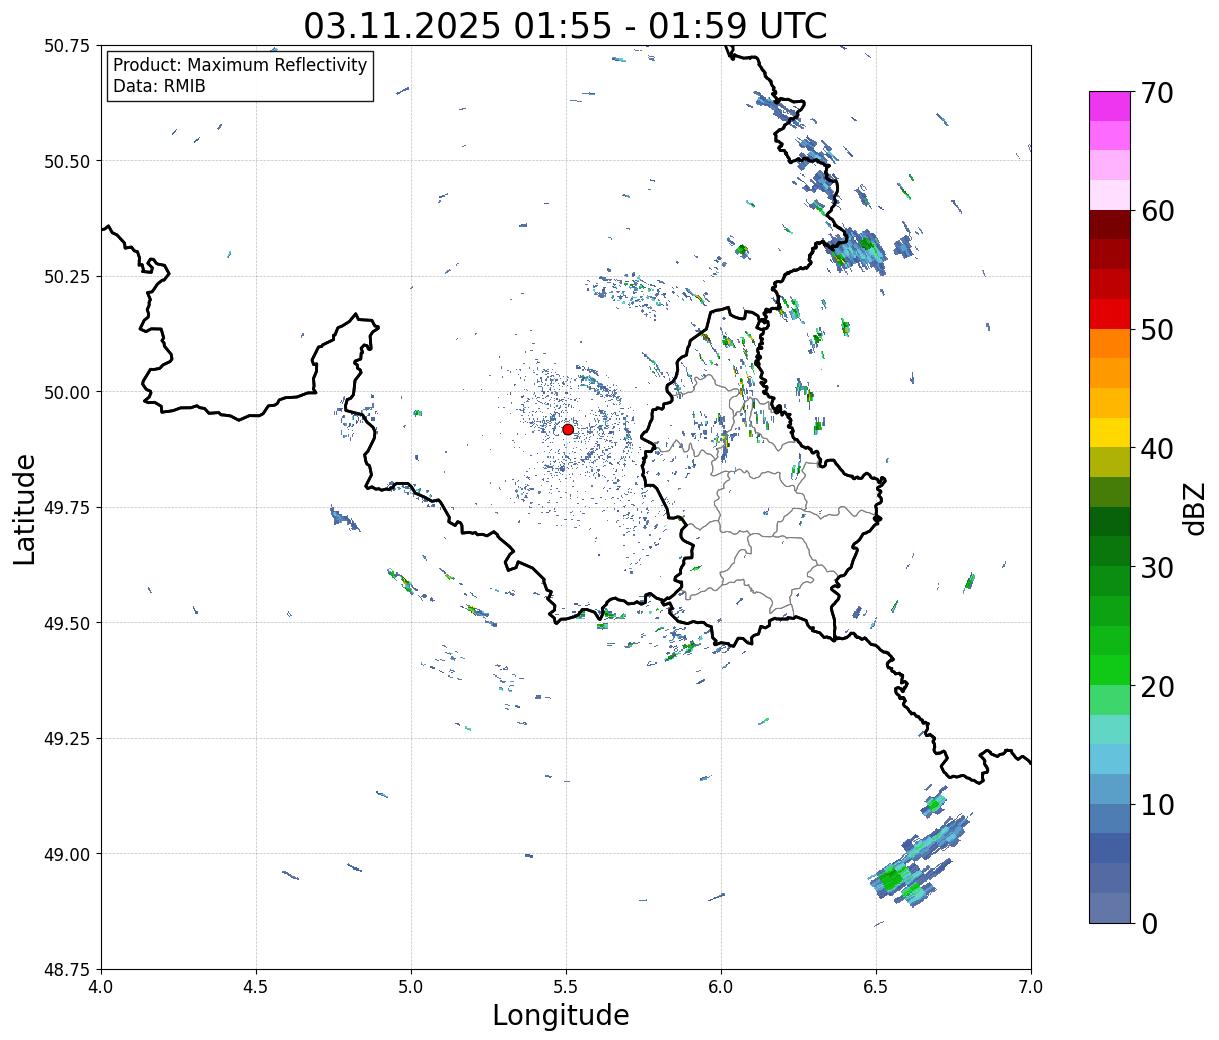
Task: Click the longitude tick label 5.0
Action: point(411,987)
